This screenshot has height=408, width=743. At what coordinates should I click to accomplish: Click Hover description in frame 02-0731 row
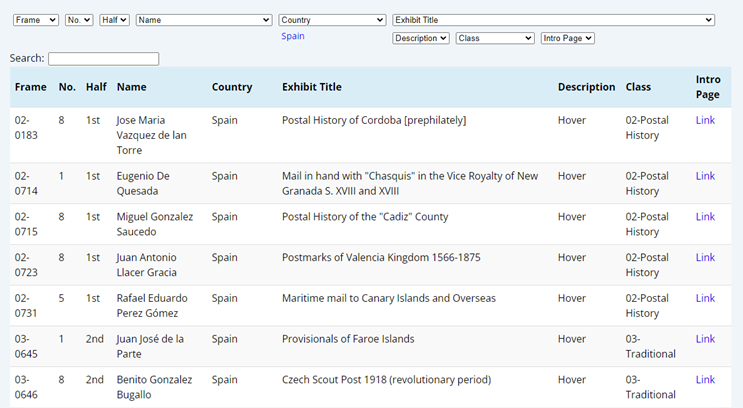point(572,299)
